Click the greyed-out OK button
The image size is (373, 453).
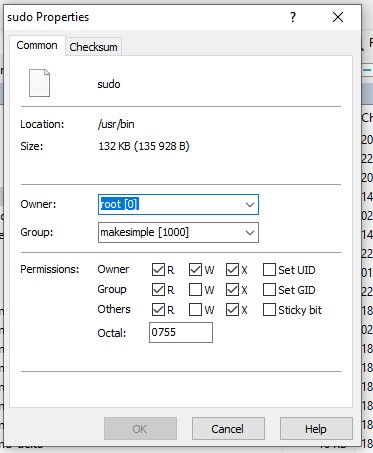pyautogui.click(x=140, y=429)
